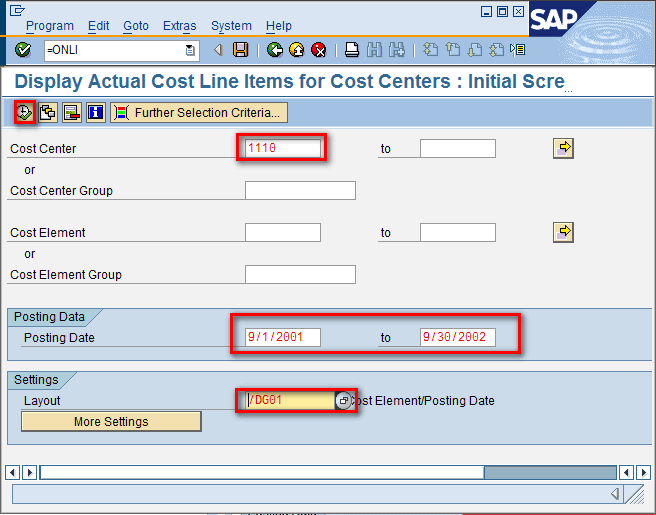
Task: Expand the command field history dropdown
Action: 190,50
